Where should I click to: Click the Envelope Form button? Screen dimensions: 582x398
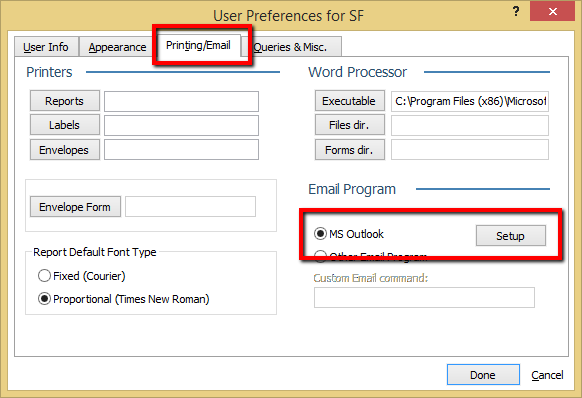[75, 207]
